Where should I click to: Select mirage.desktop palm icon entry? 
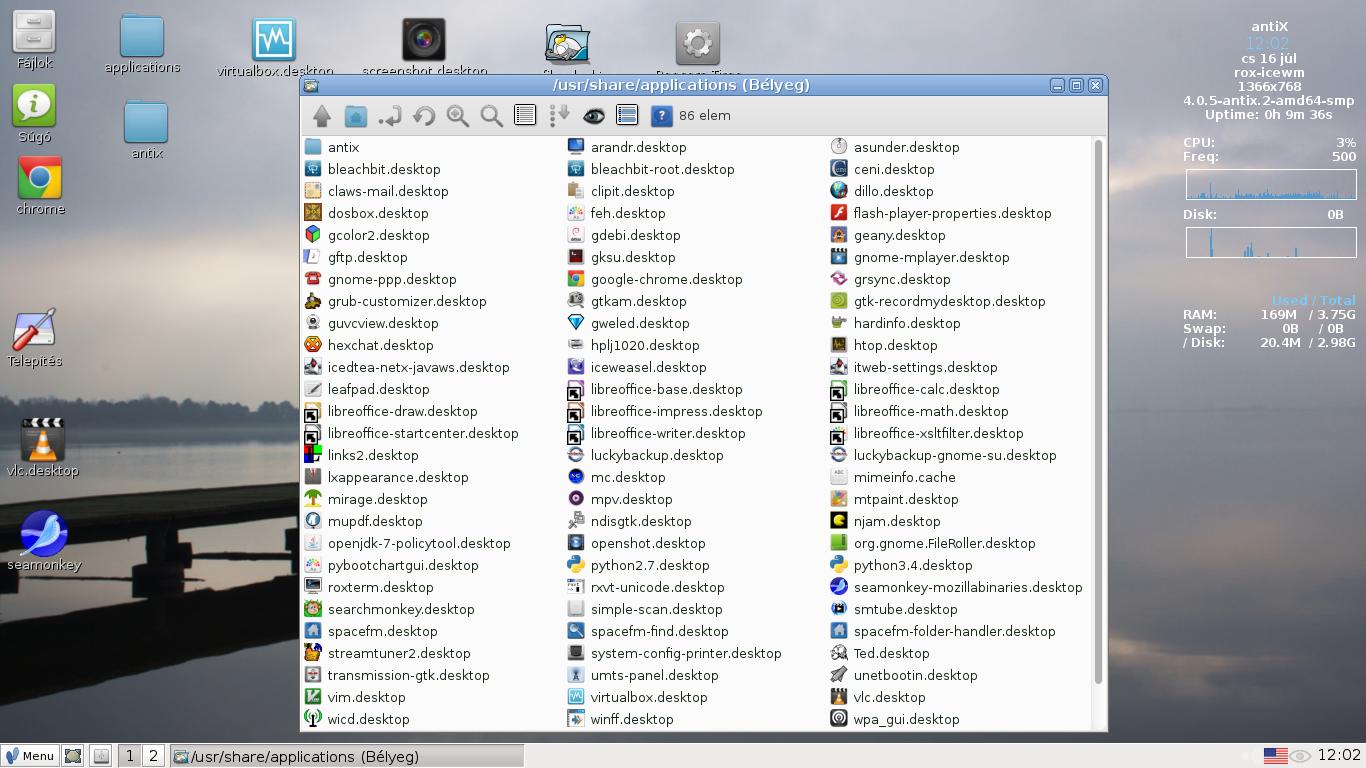(366, 499)
